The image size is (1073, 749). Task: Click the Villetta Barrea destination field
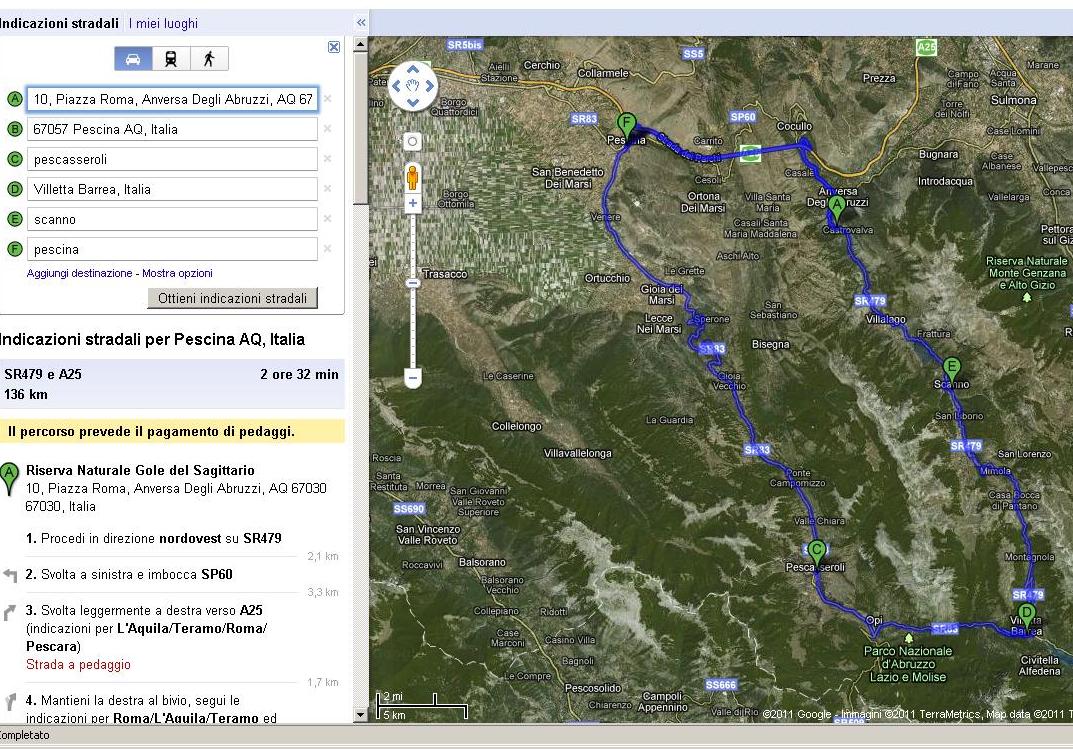172,189
